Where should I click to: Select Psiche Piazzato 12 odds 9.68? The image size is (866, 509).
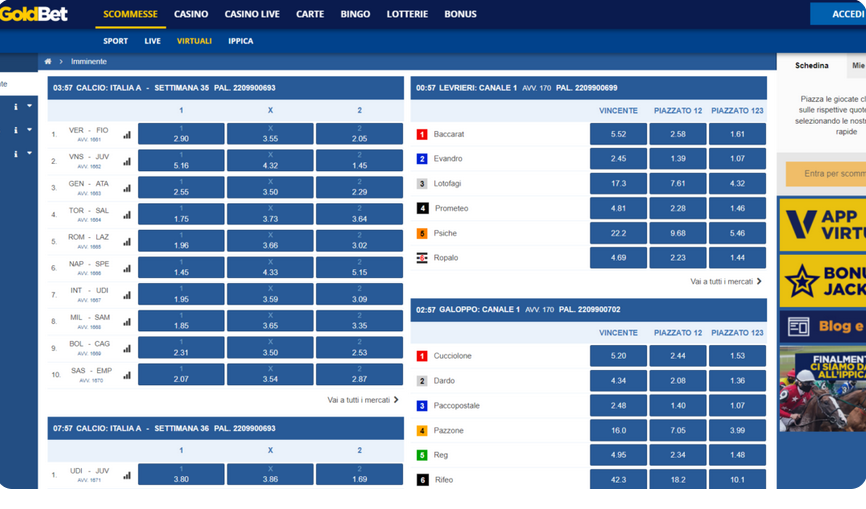point(678,233)
